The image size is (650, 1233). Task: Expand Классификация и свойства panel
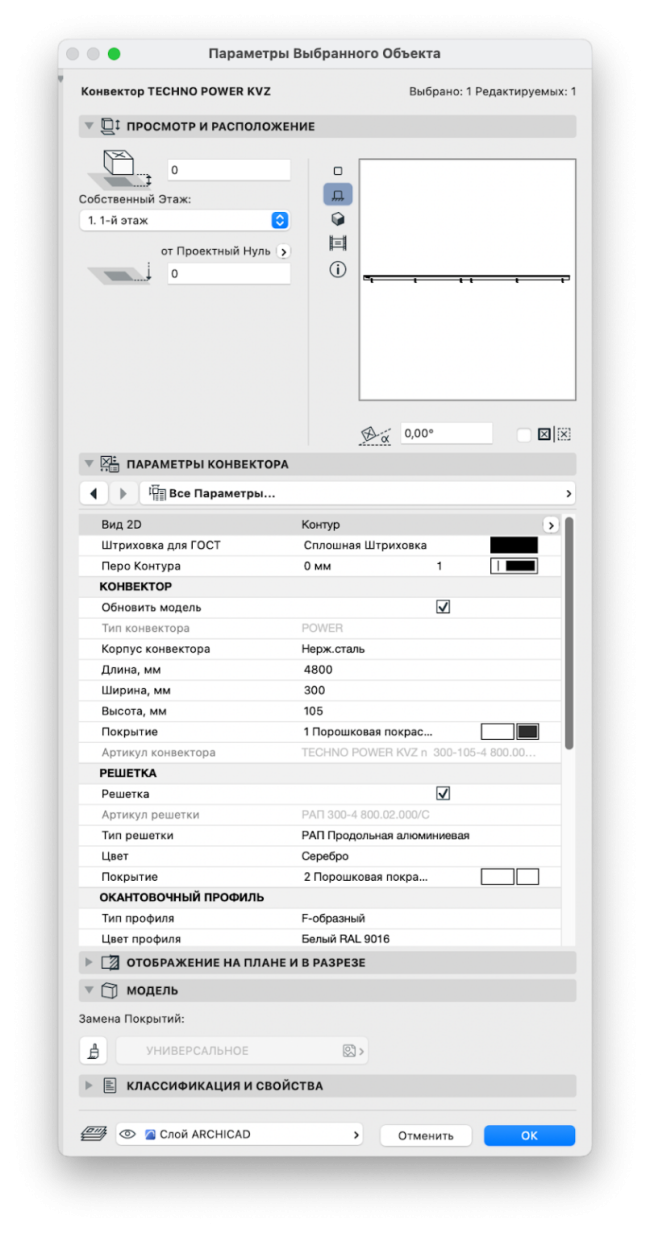[89, 1086]
